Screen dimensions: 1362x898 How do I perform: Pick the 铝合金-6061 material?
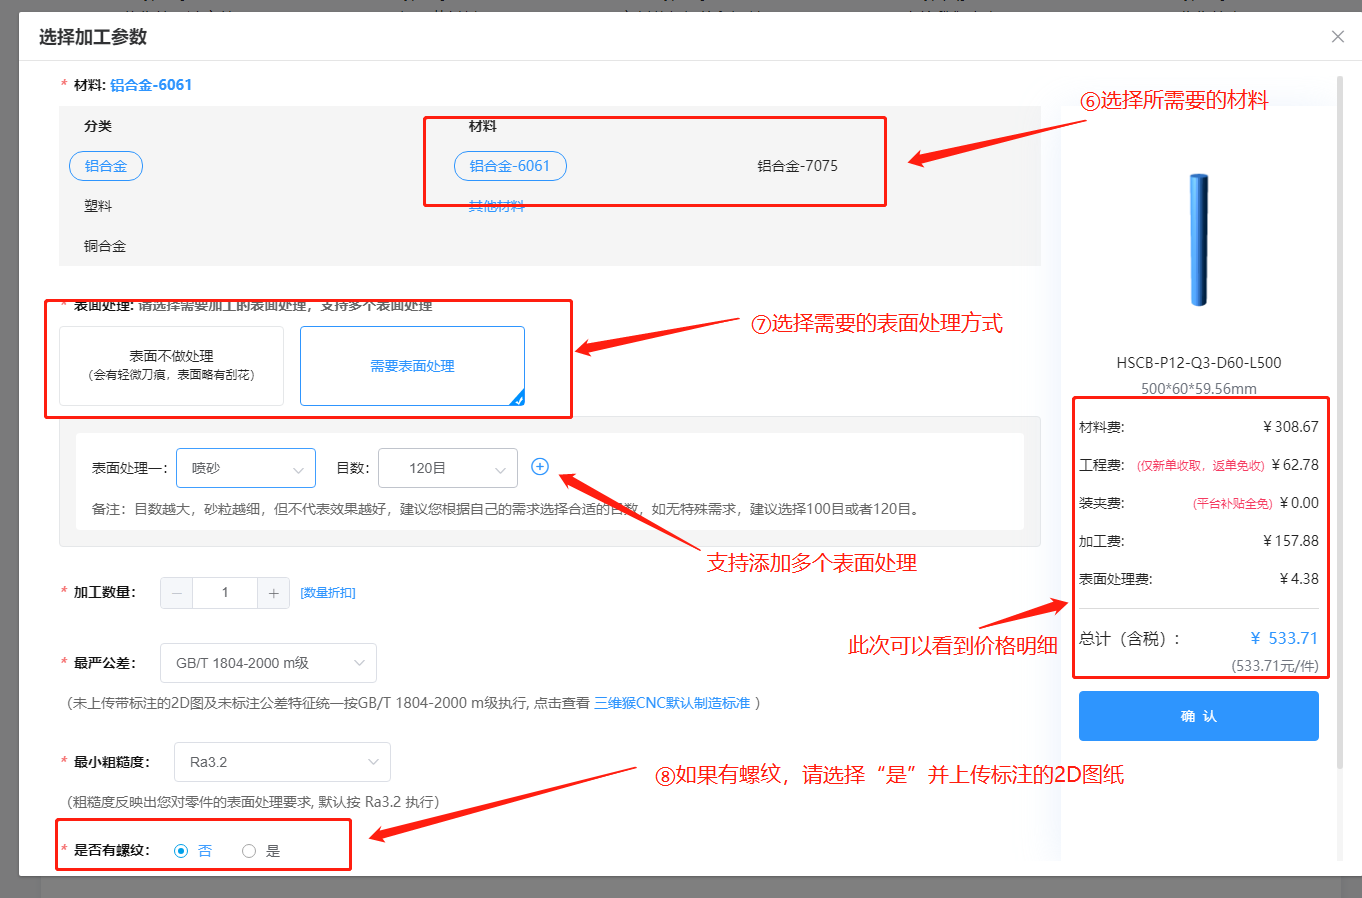pos(510,166)
